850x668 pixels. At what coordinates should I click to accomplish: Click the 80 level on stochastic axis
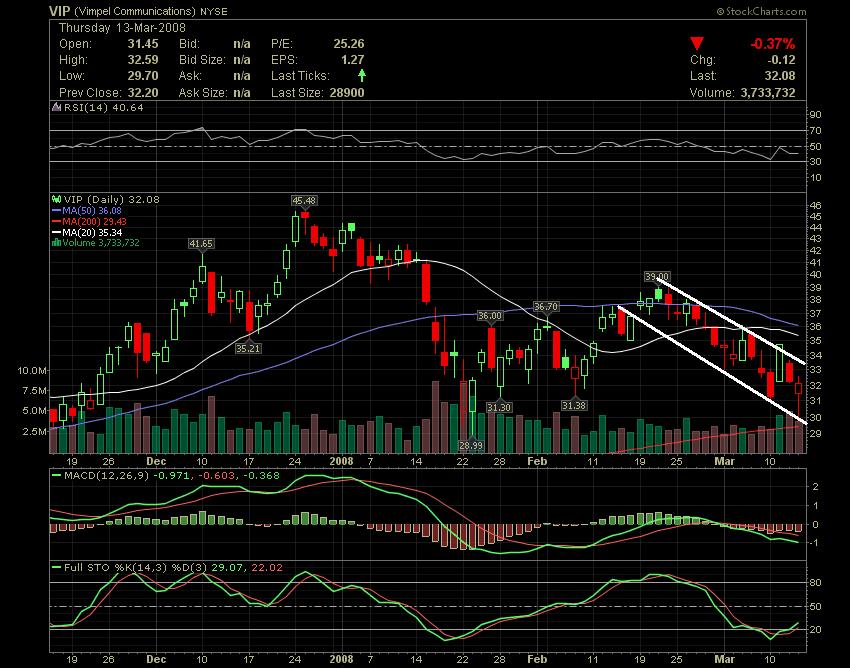816,583
